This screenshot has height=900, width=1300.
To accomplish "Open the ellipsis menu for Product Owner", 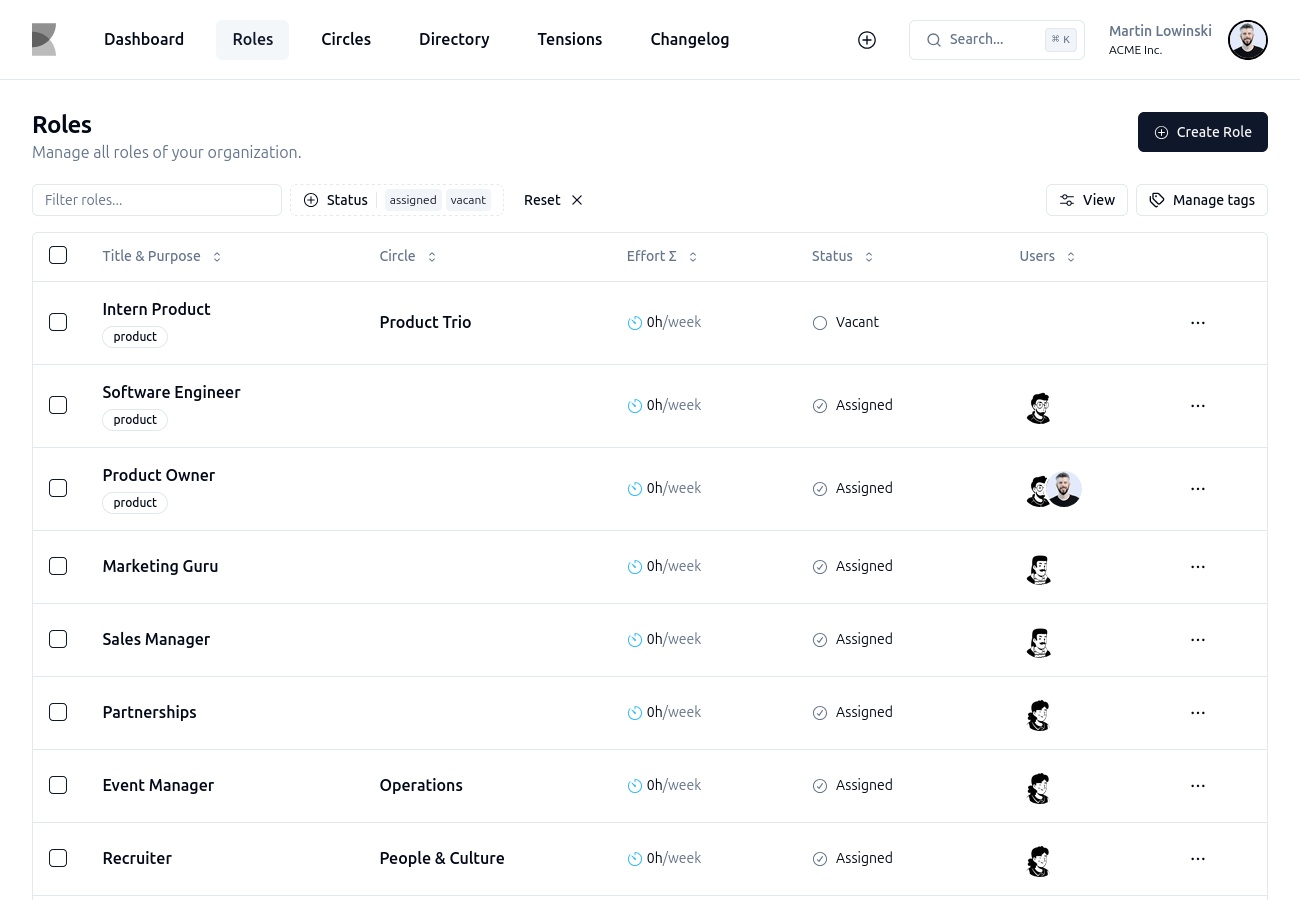I will [x=1198, y=488].
